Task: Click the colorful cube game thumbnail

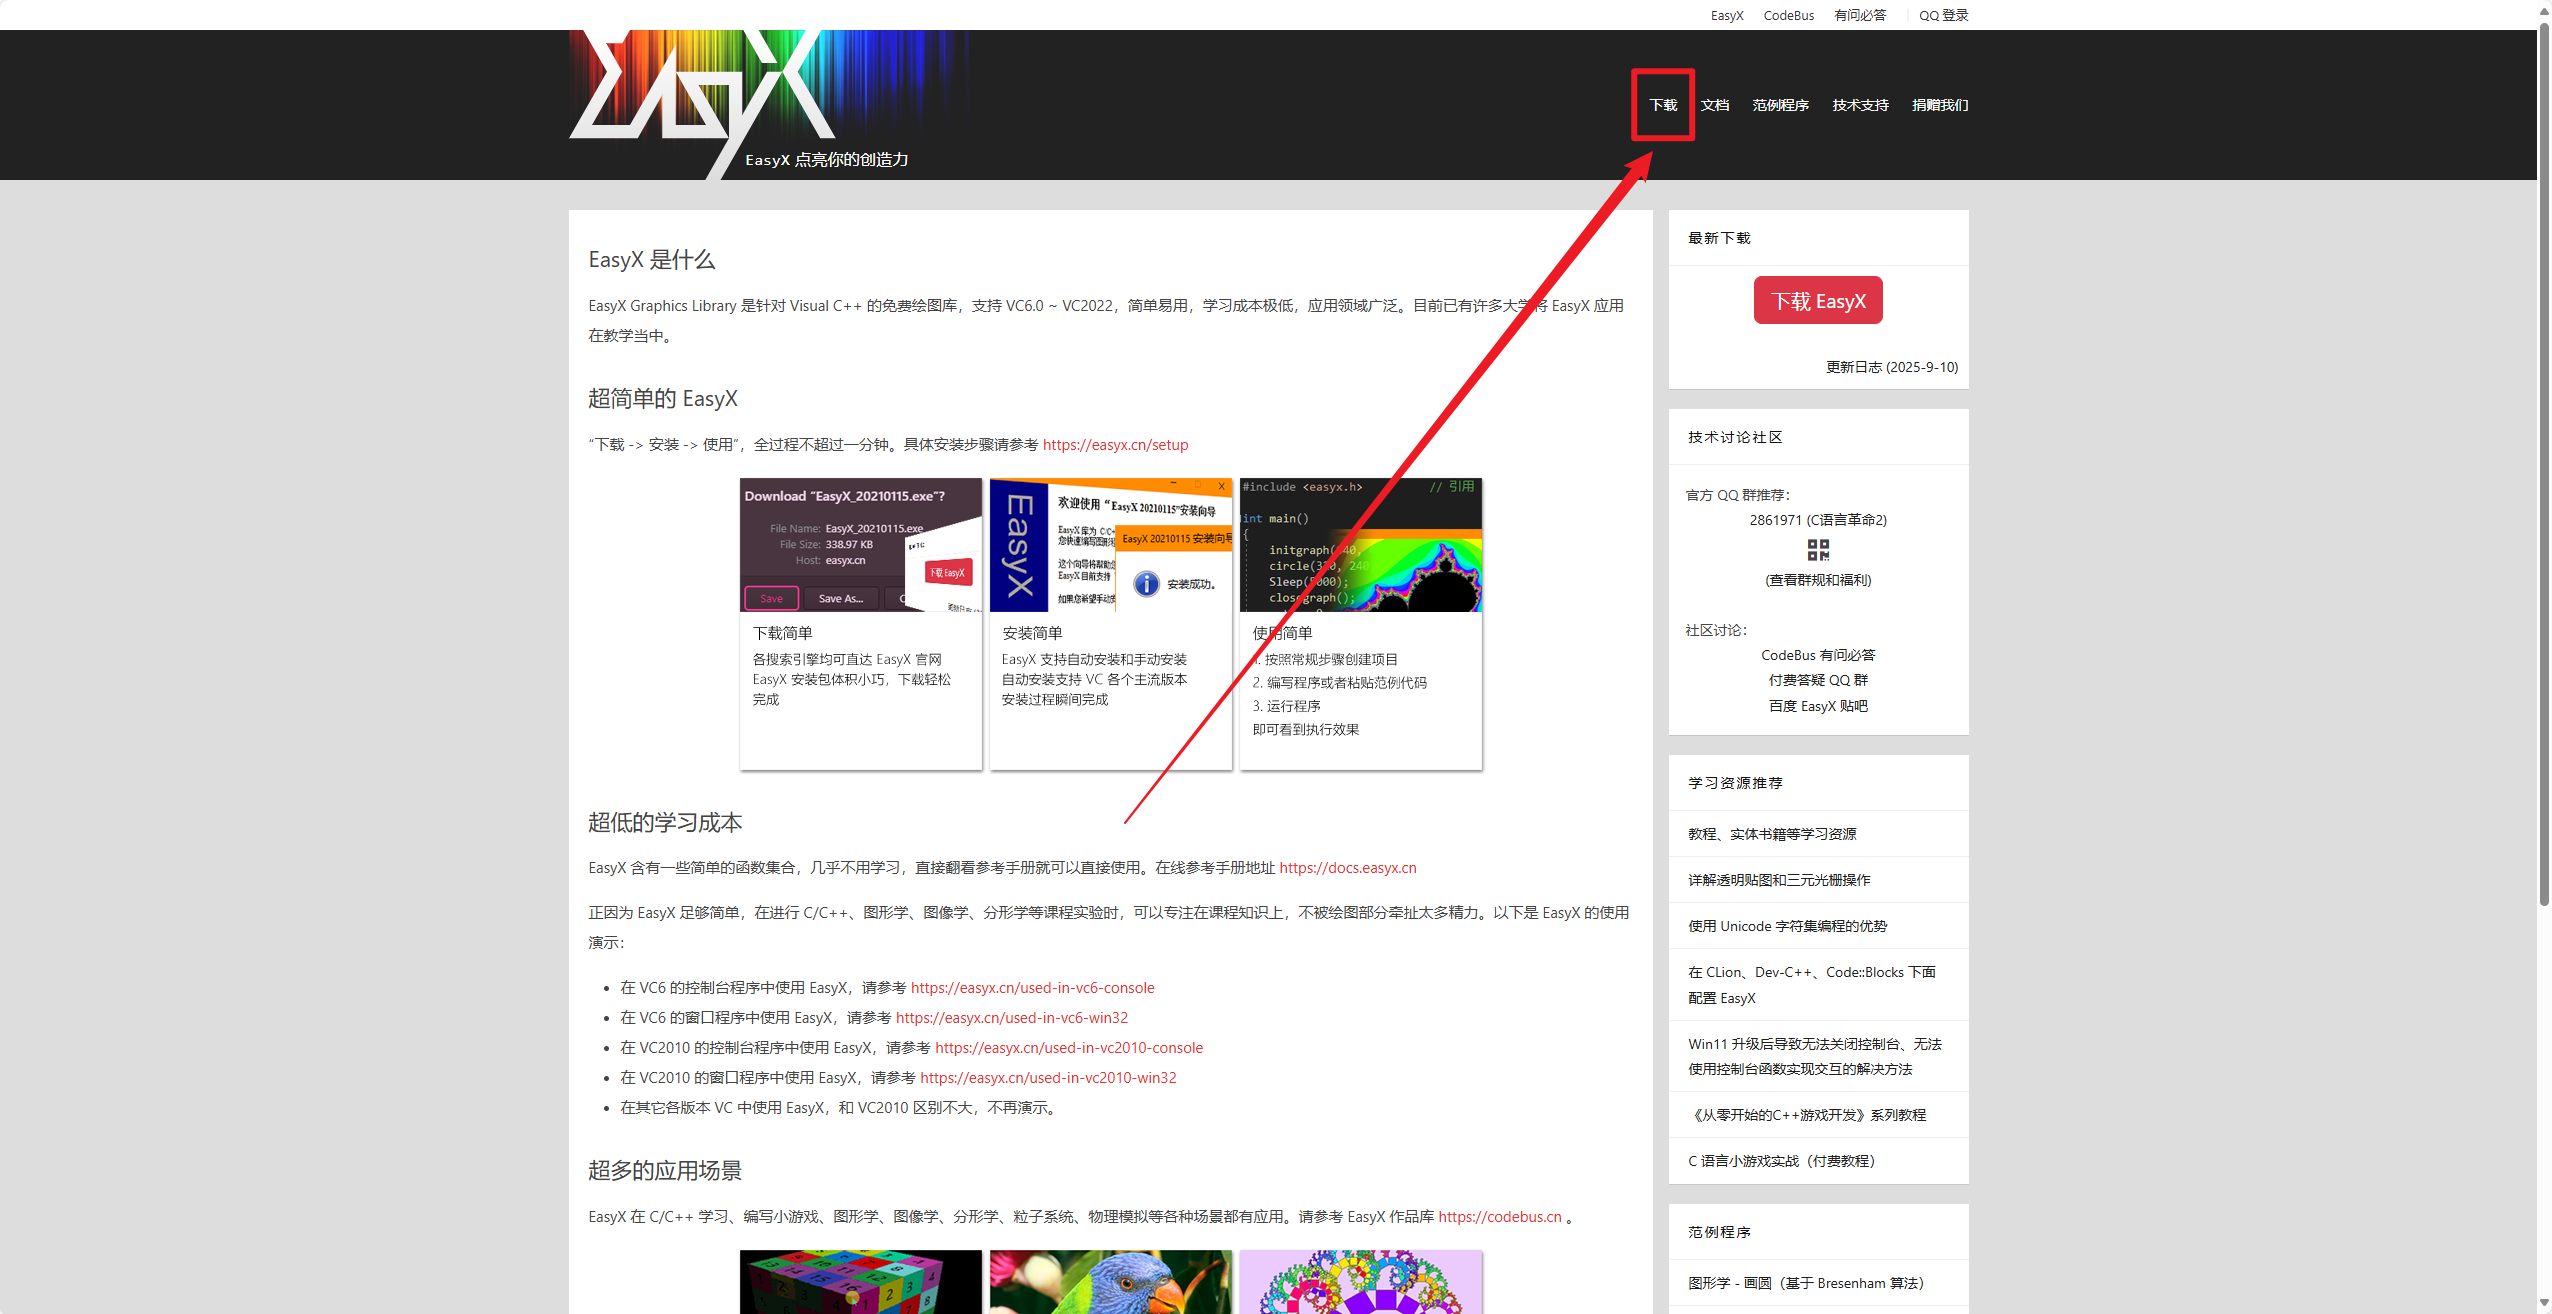Action: pyautogui.click(x=860, y=1282)
